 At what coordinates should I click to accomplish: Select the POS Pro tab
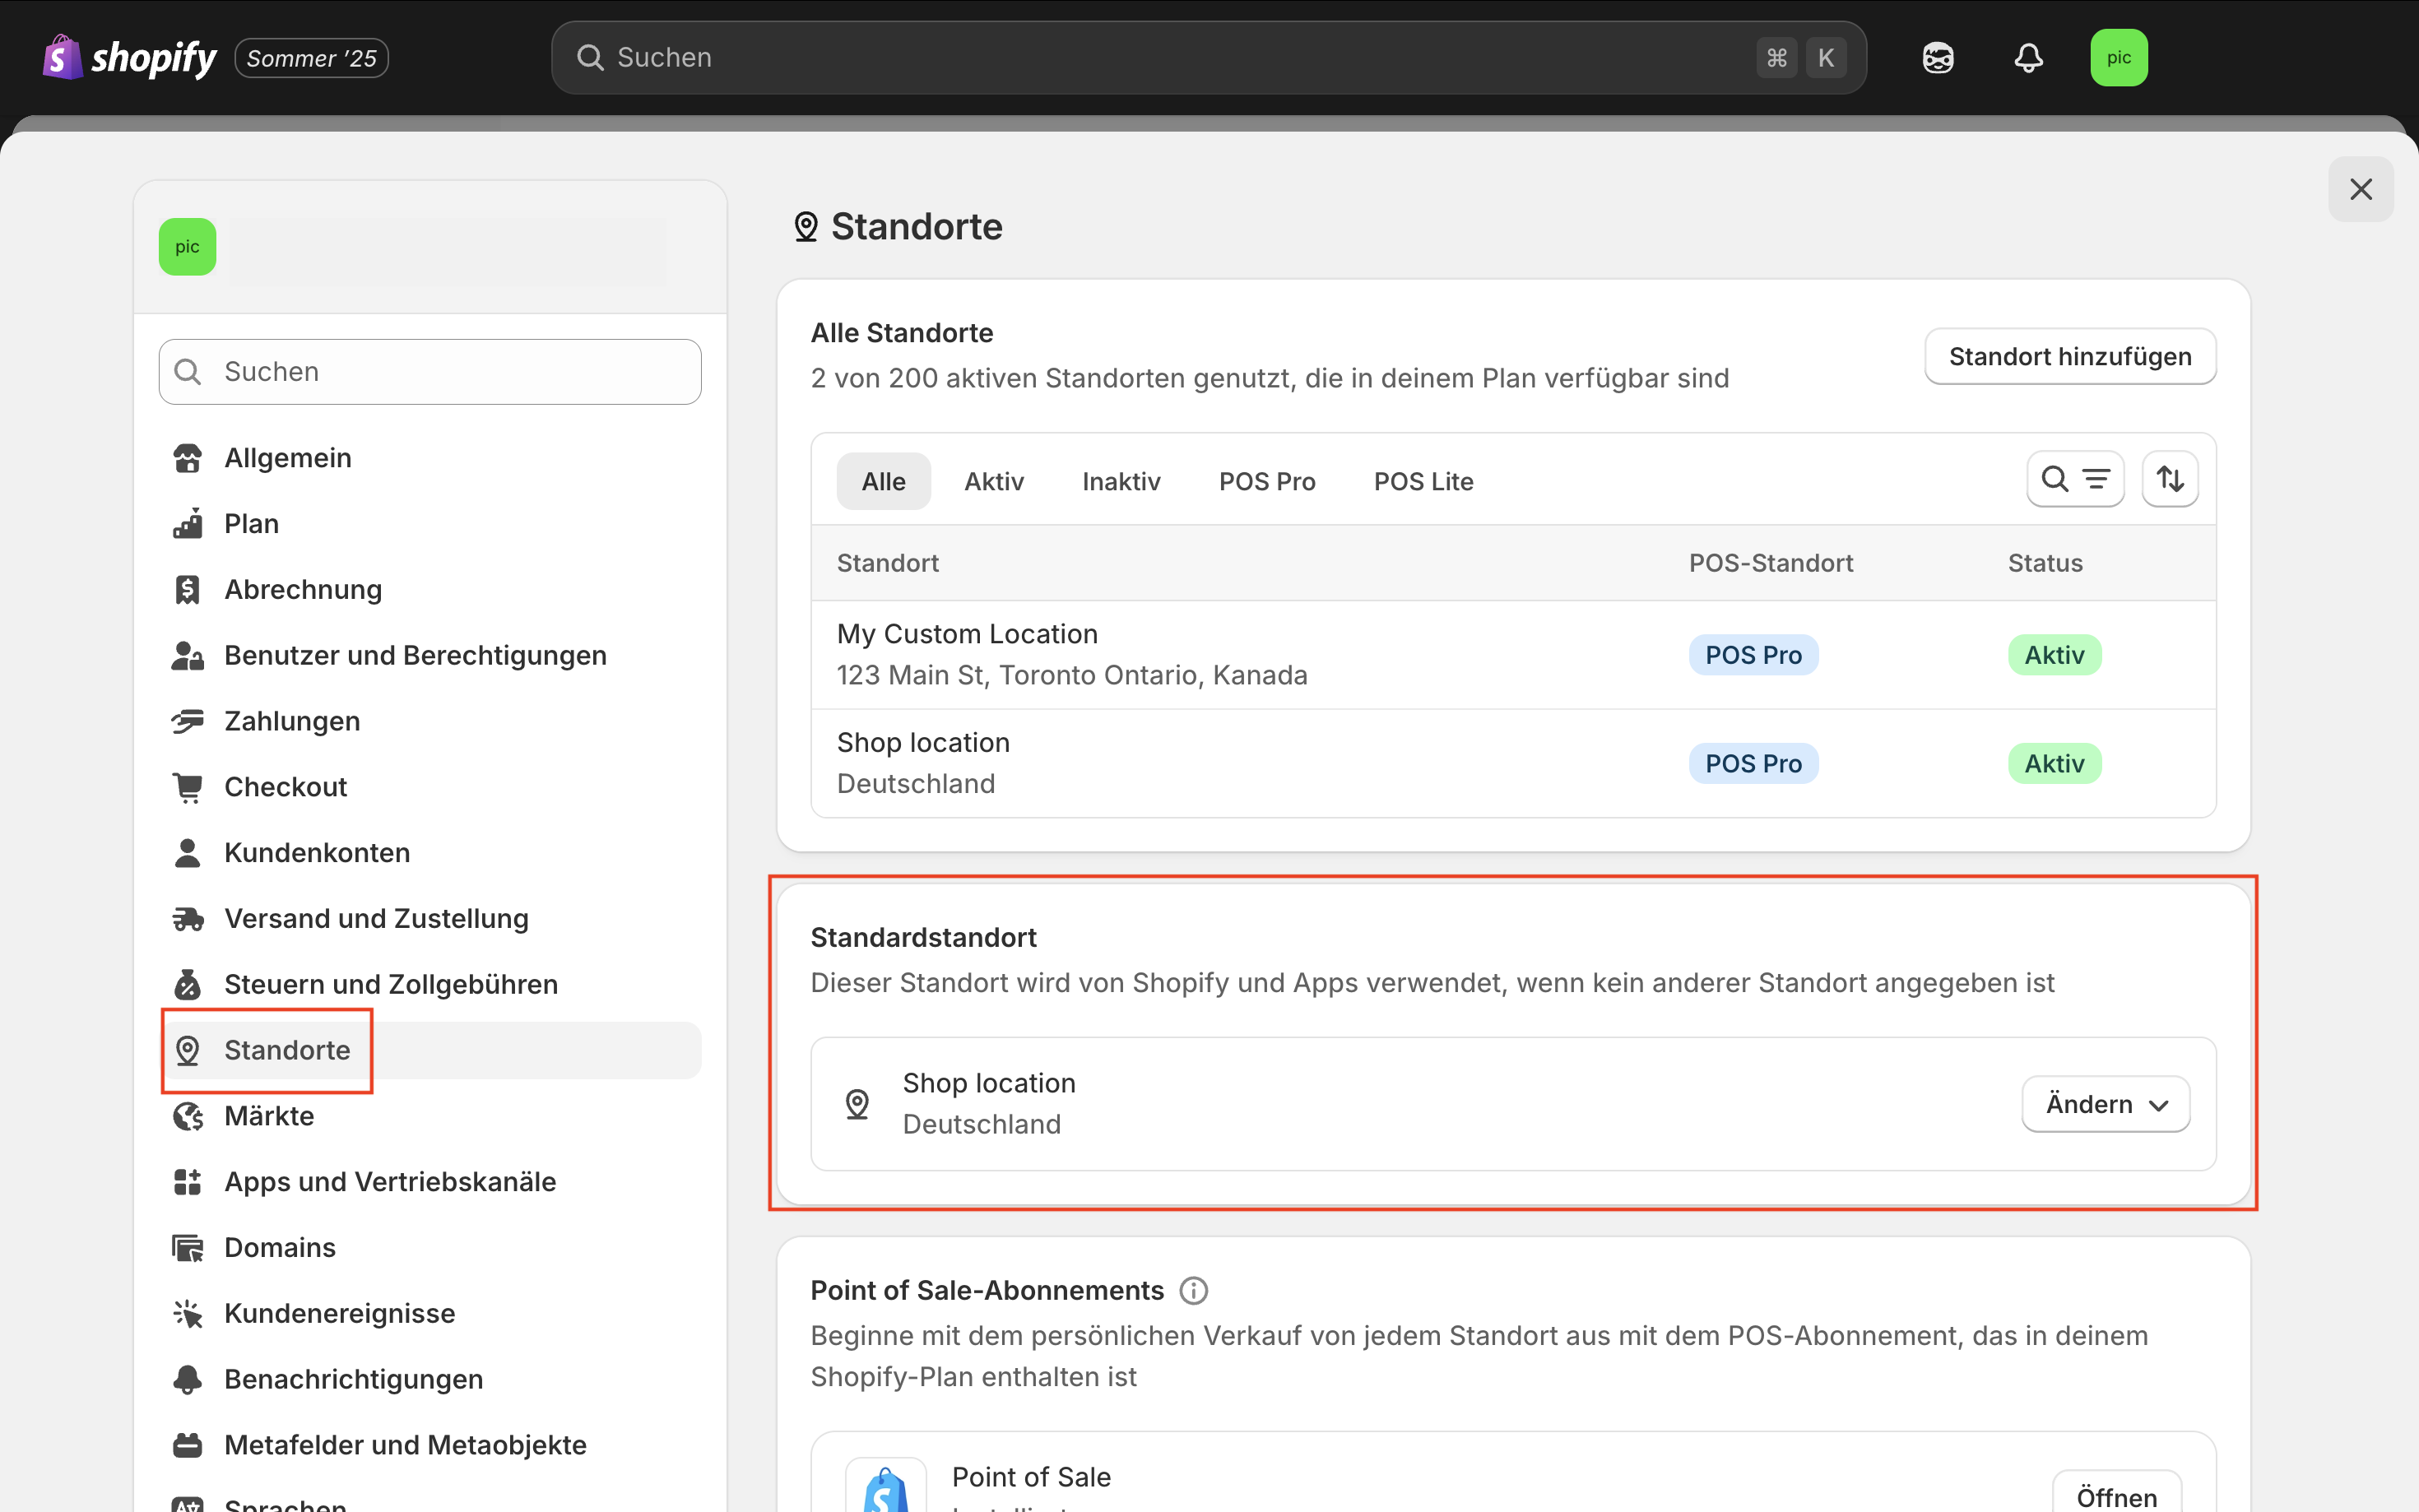coord(1266,482)
